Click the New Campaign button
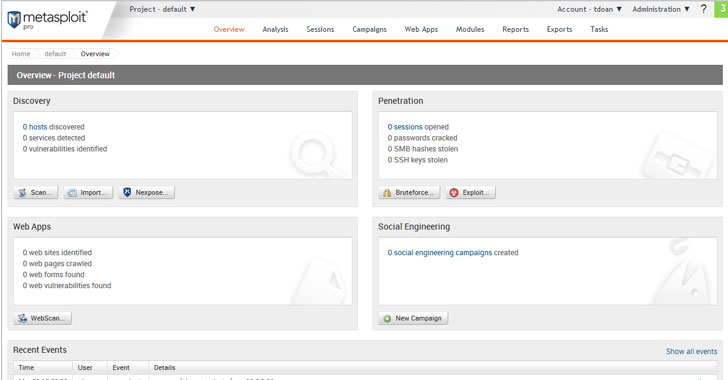The height and width of the screenshot is (380, 728). point(413,318)
